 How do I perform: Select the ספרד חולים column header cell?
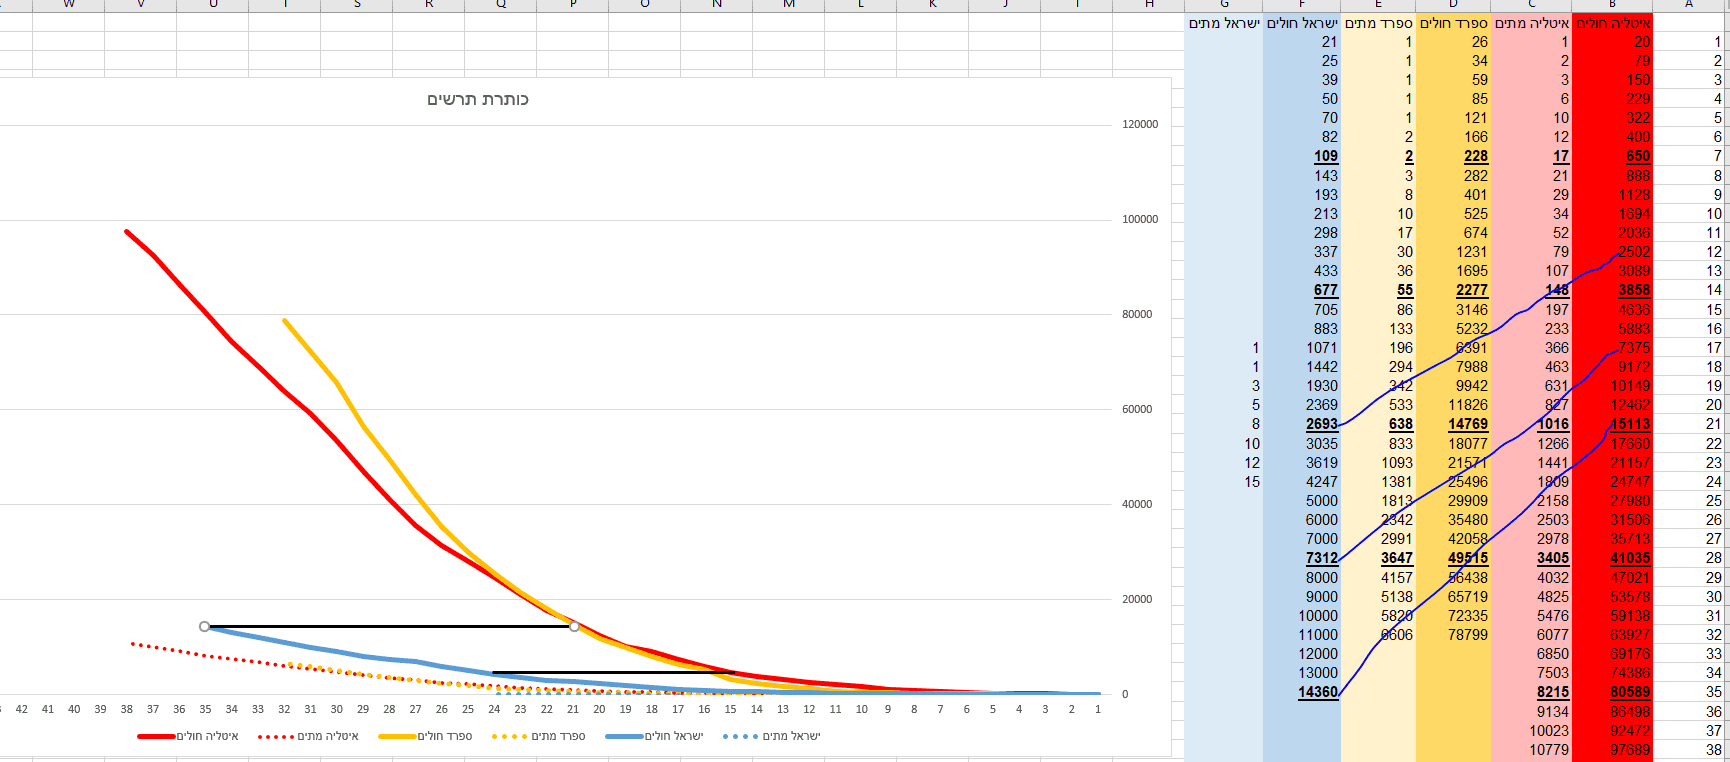tap(1453, 23)
